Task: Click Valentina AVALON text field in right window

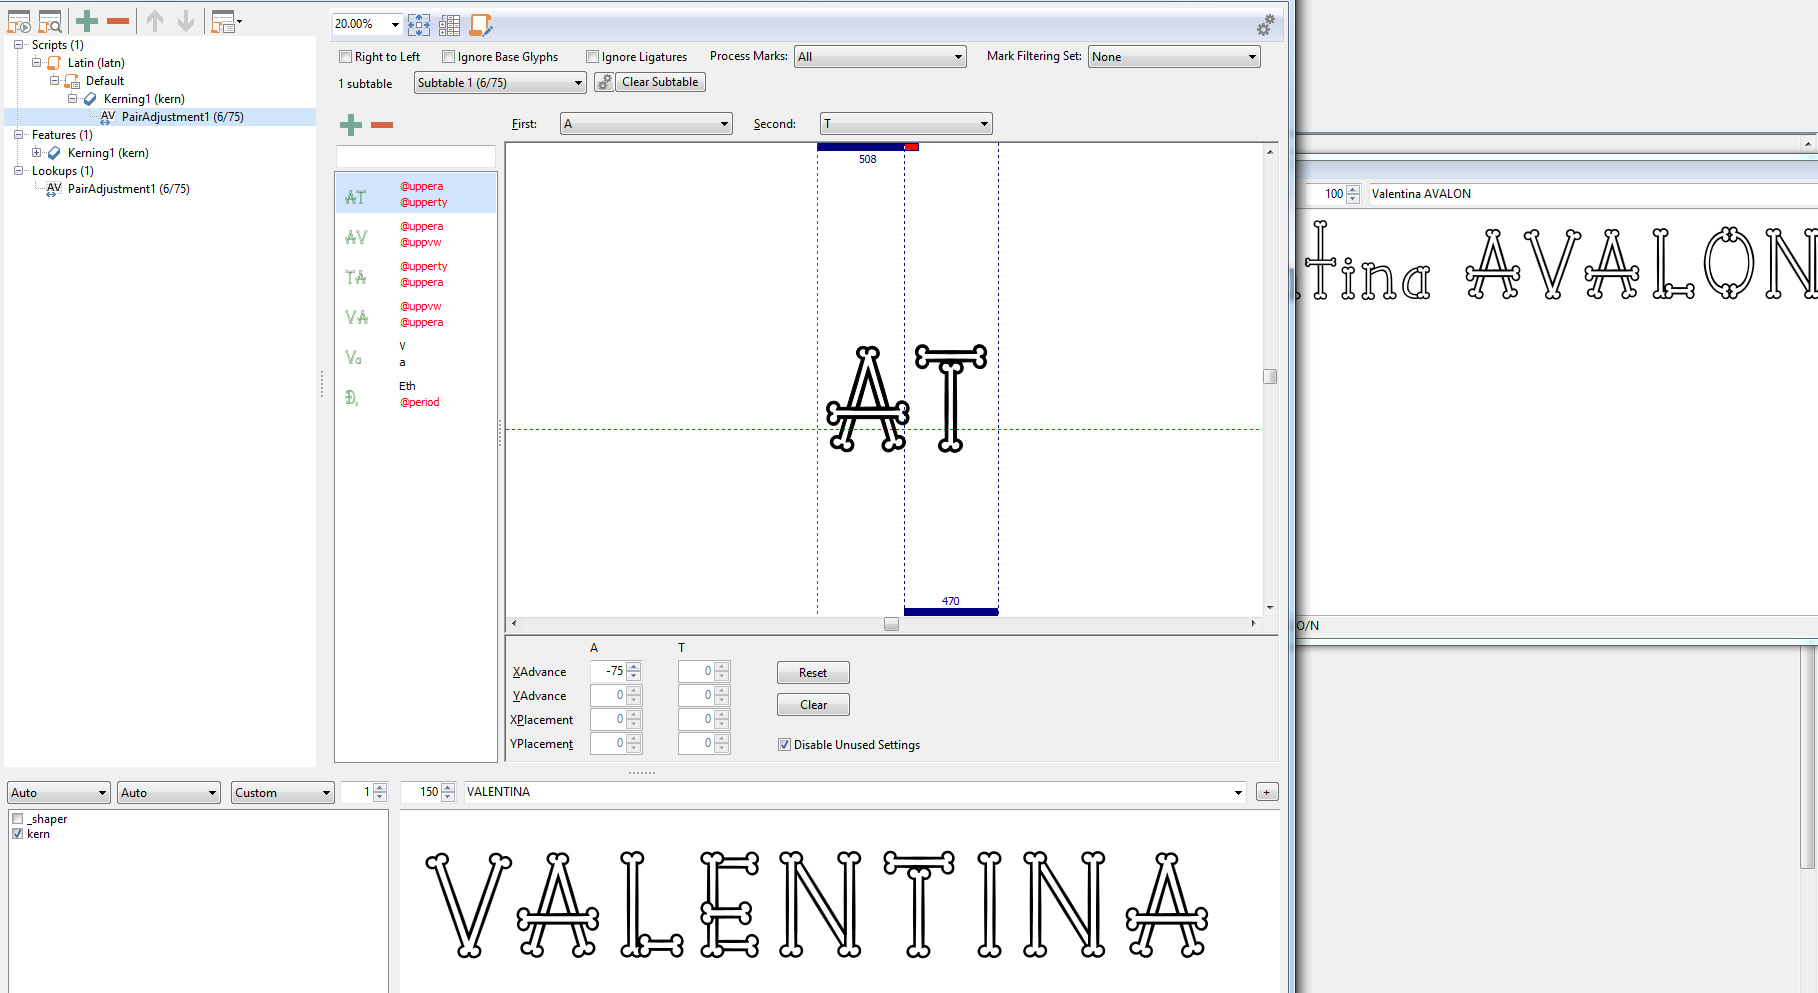Action: pyautogui.click(x=1592, y=194)
